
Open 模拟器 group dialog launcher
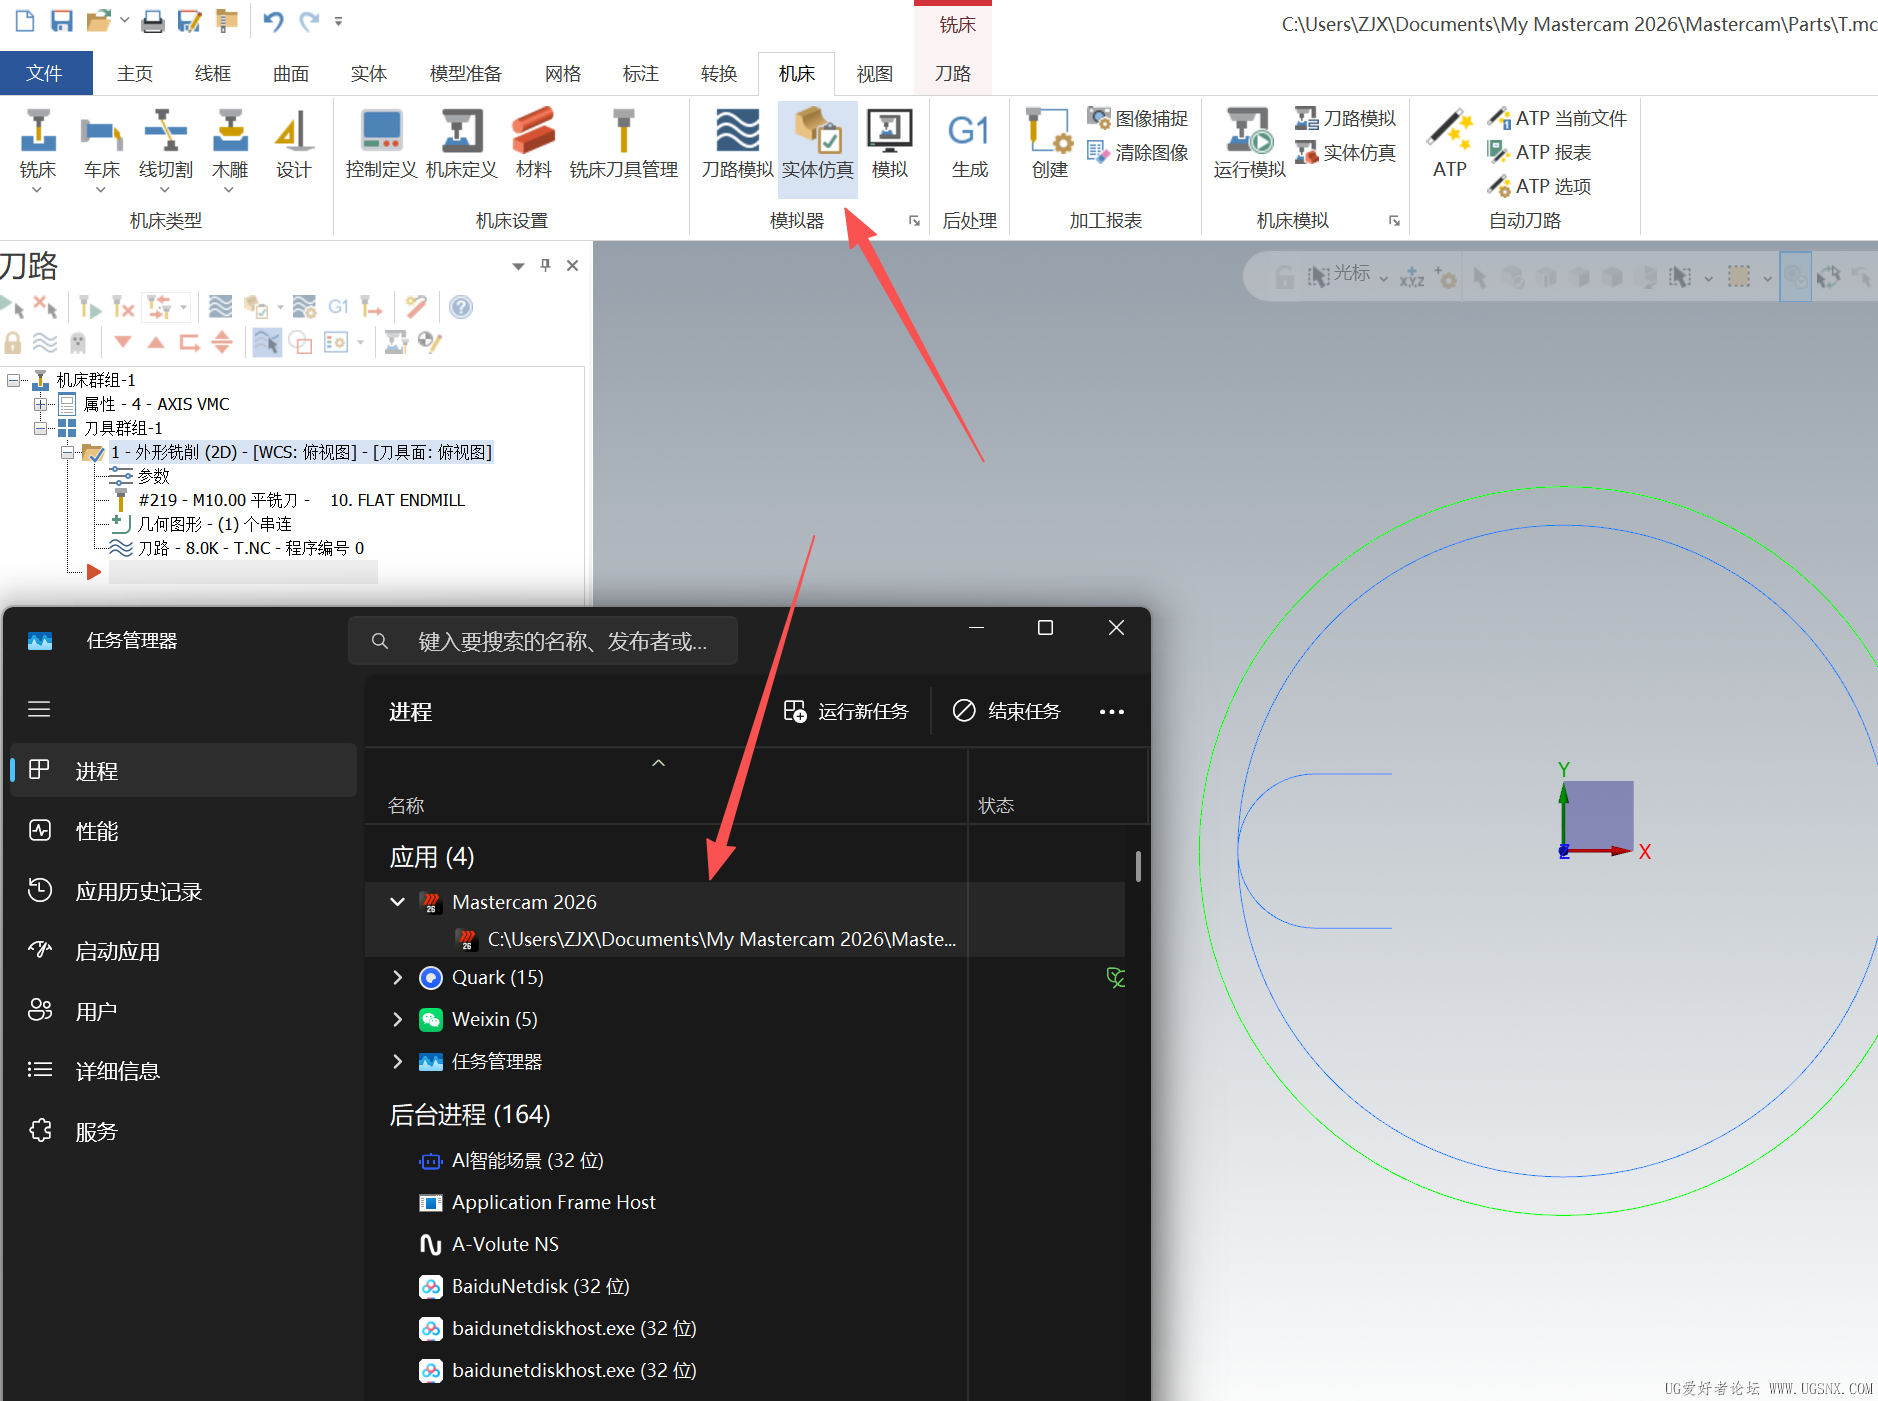914,221
